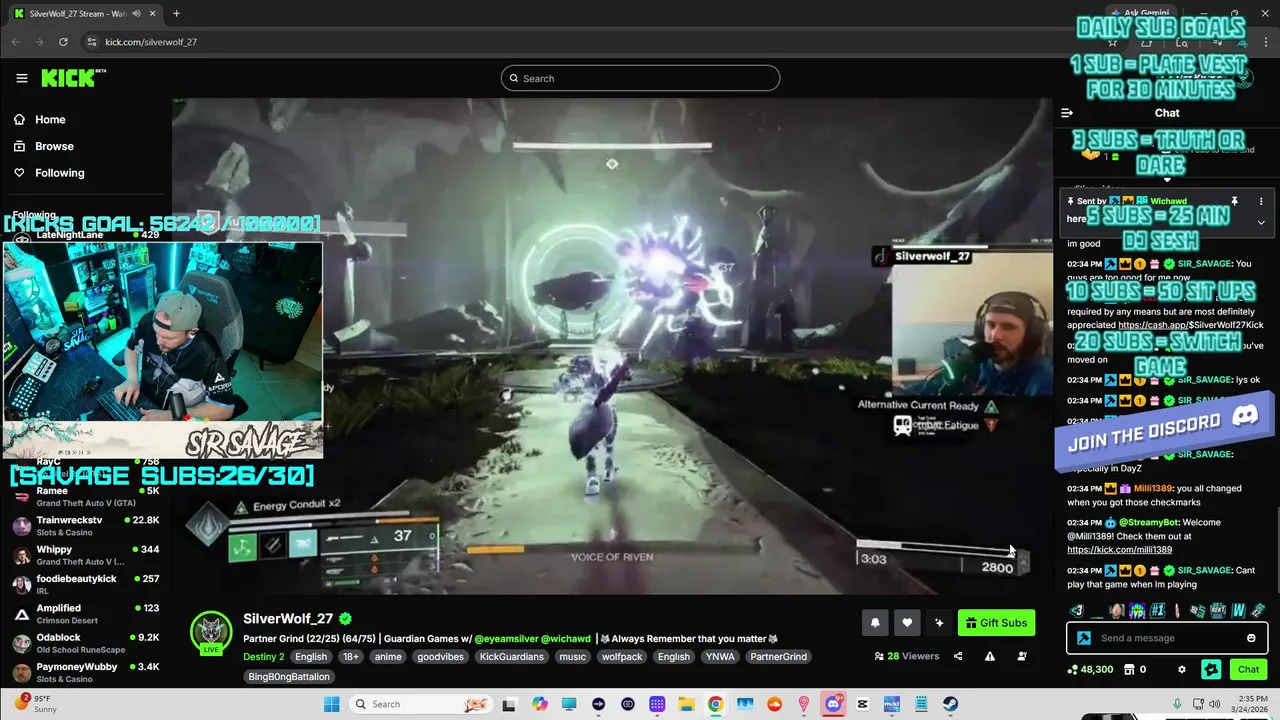Share the stream via share icon
Screen dimensions: 1280x720
958,657
